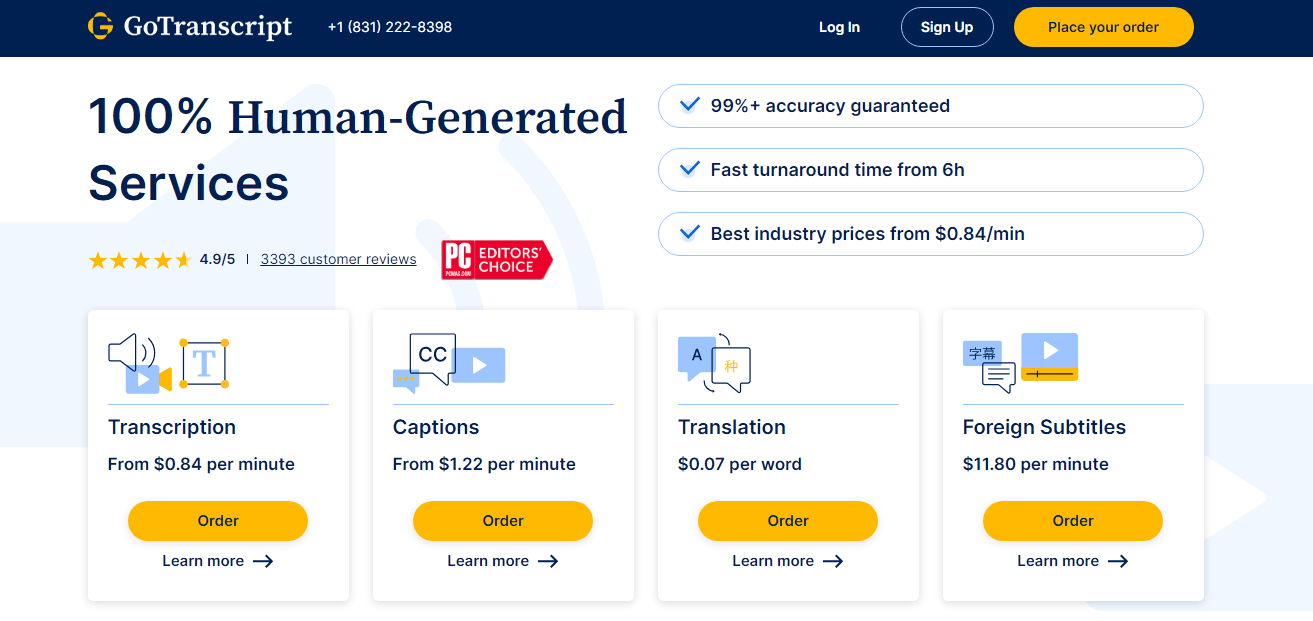This screenshot has width=1313, height=621.
Task: Order the Translation service
Action: [788, 521]
